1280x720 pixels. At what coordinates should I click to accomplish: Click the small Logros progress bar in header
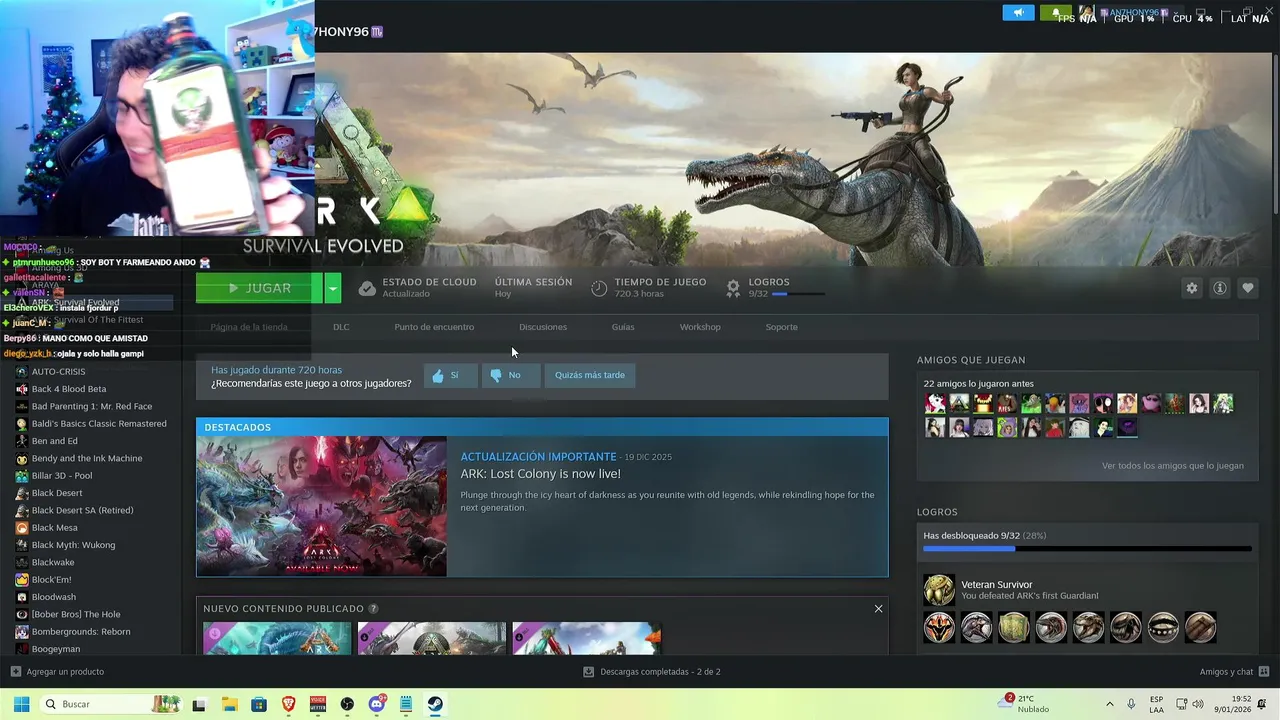pyautogui.click(x=798, y=294)
